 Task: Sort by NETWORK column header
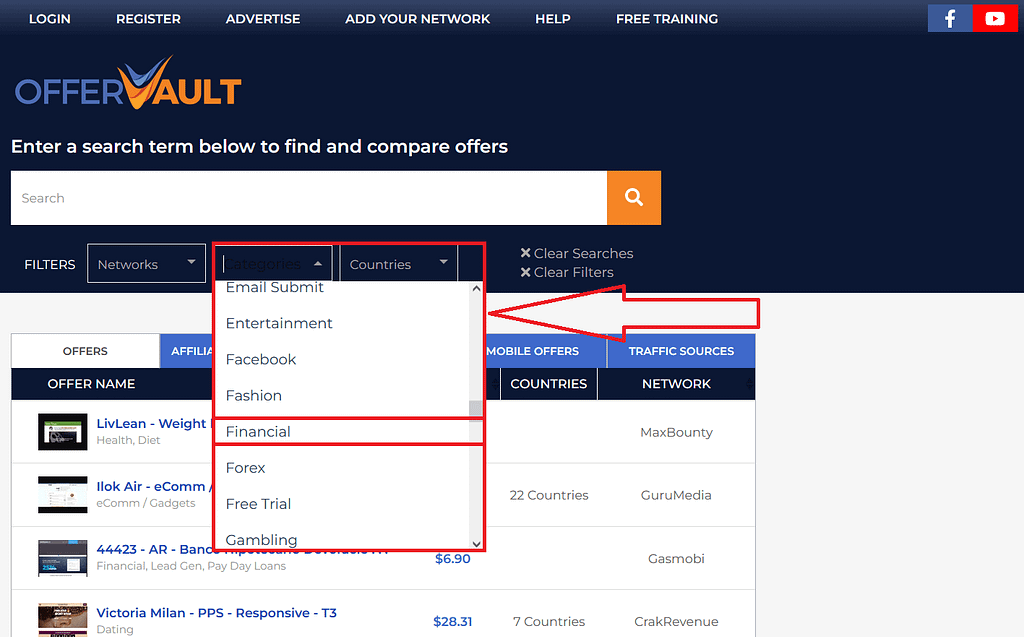coord(676,384)
